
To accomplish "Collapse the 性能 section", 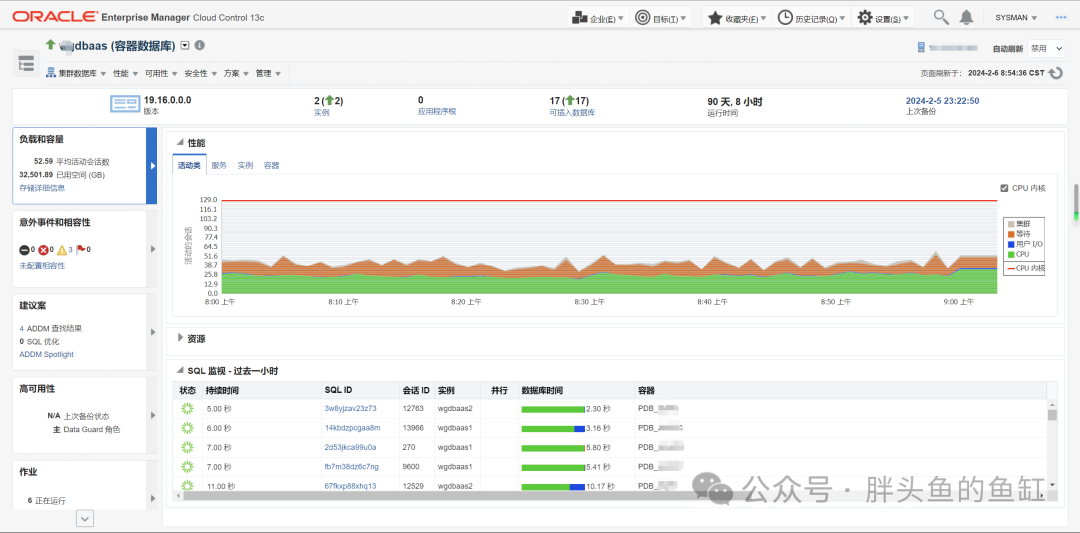I will (x=180, y=142).
